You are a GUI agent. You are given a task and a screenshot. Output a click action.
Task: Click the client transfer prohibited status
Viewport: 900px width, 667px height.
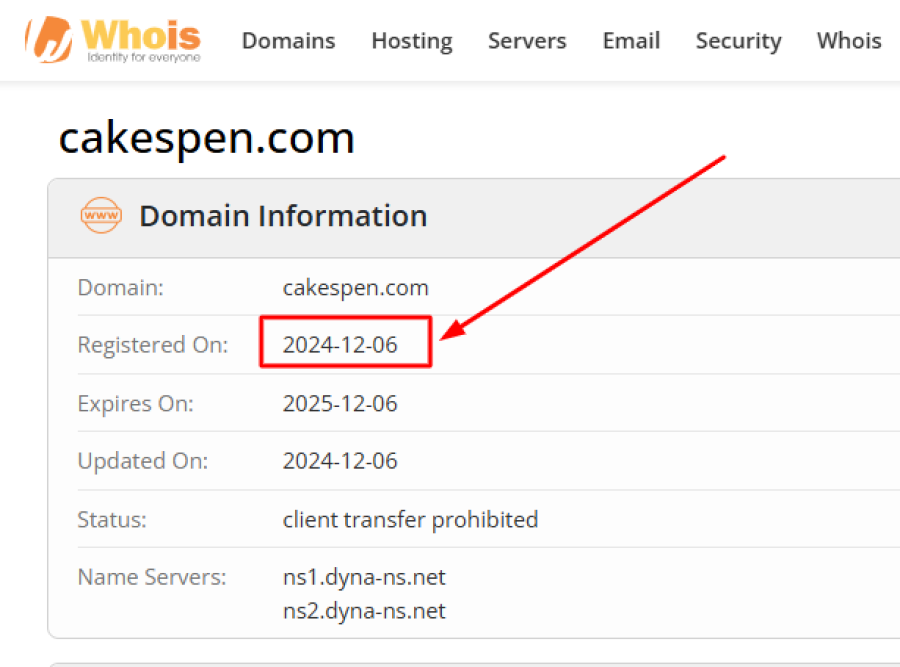click(410, 520)
